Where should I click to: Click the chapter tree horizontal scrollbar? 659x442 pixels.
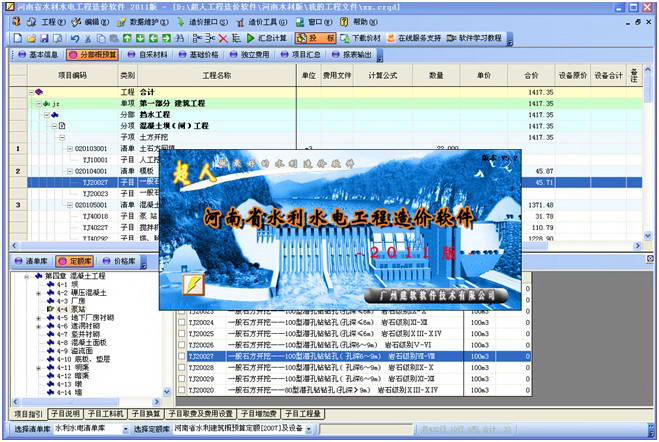86,402
